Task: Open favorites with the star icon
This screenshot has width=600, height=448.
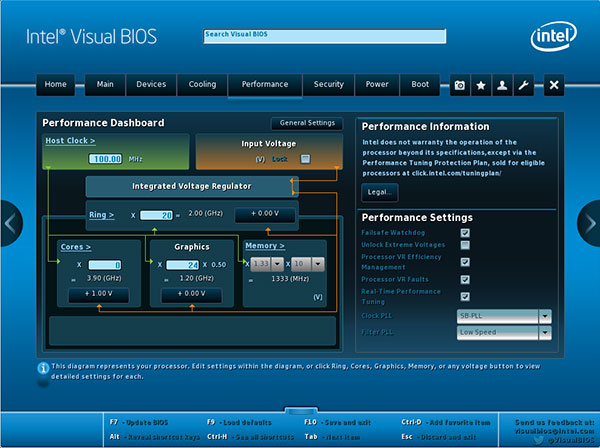Action: pos(481,85)
